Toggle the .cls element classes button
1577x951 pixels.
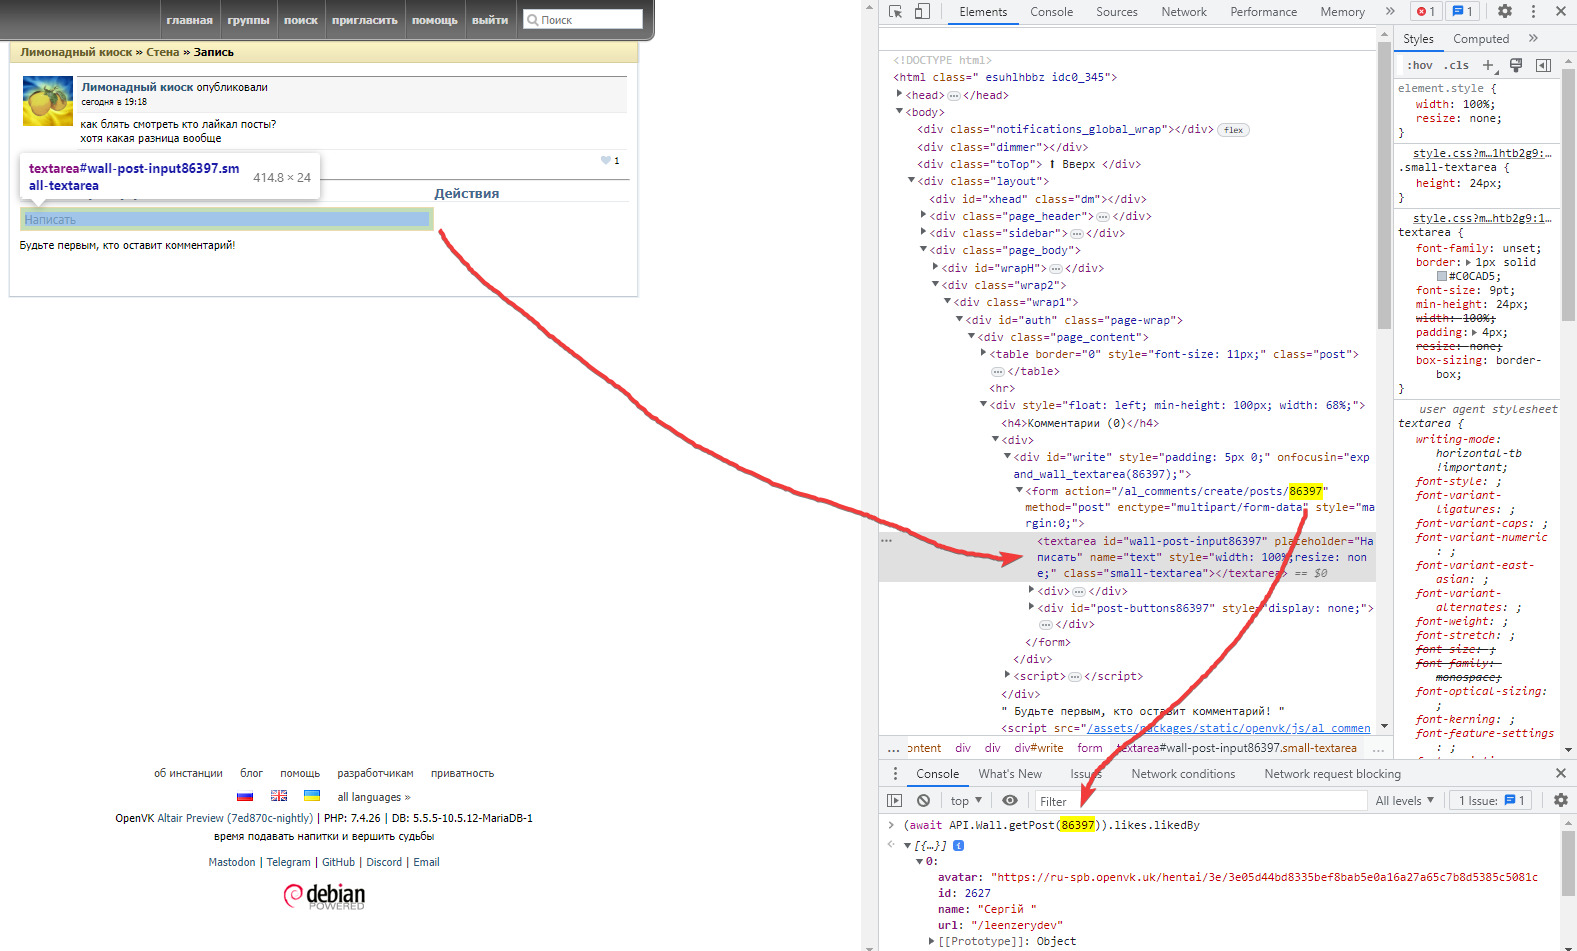point(1458,65)
